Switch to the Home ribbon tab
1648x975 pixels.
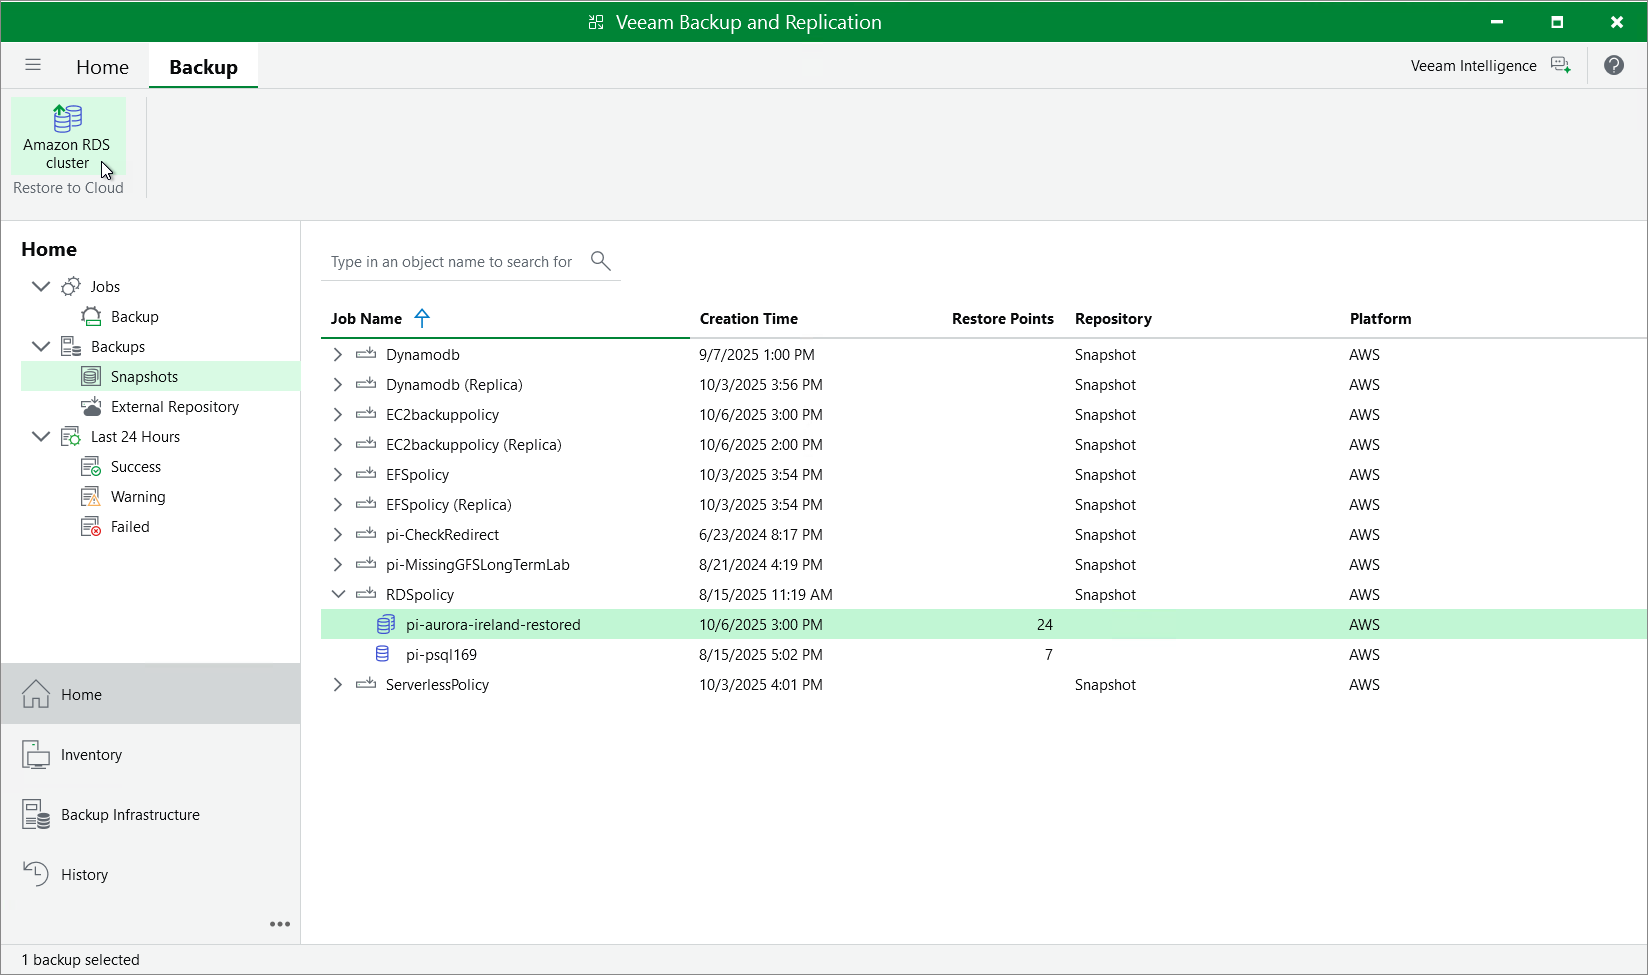102,67
